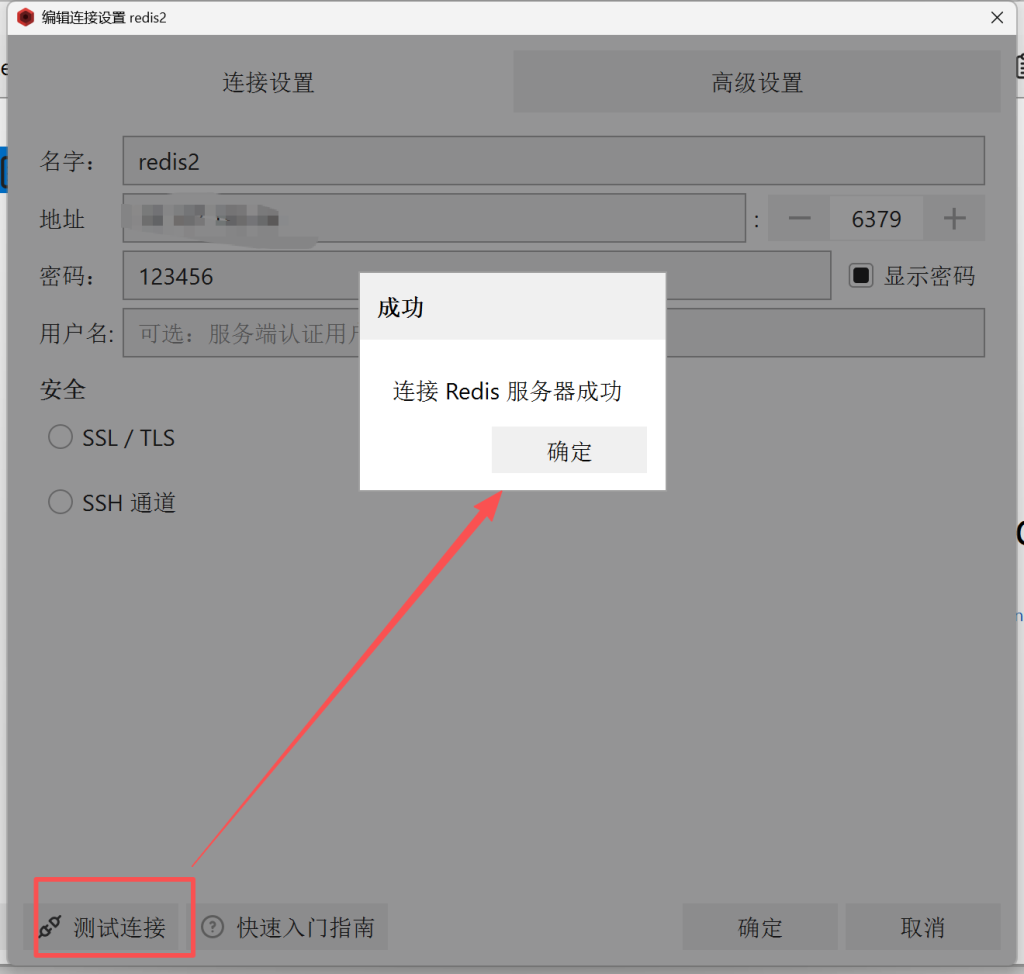
Task: Click the port value field 6379
Action: point(876,218)
